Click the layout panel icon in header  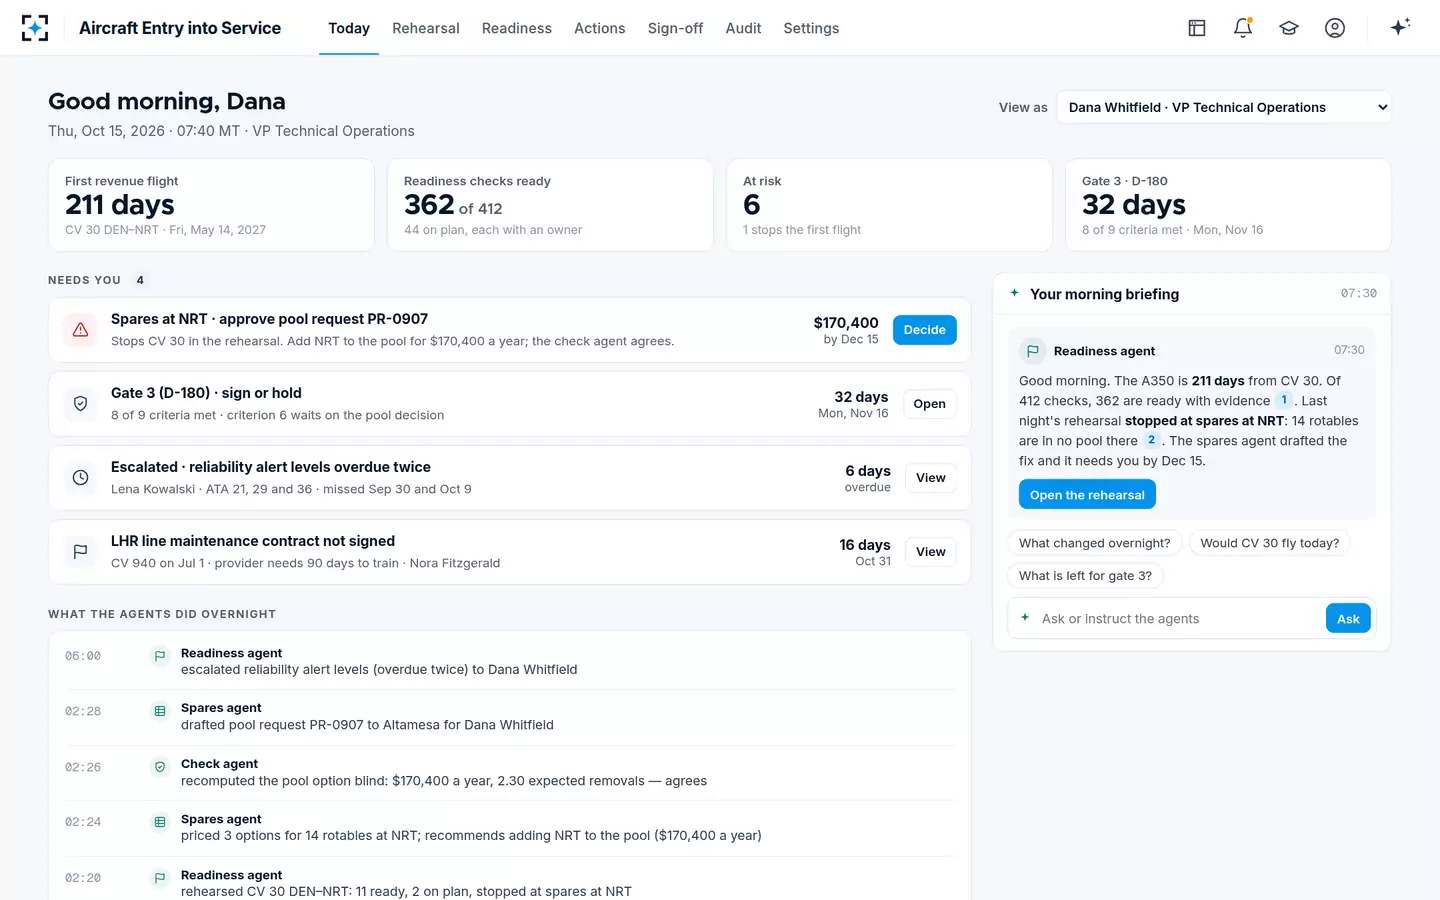pos(1197,28)
